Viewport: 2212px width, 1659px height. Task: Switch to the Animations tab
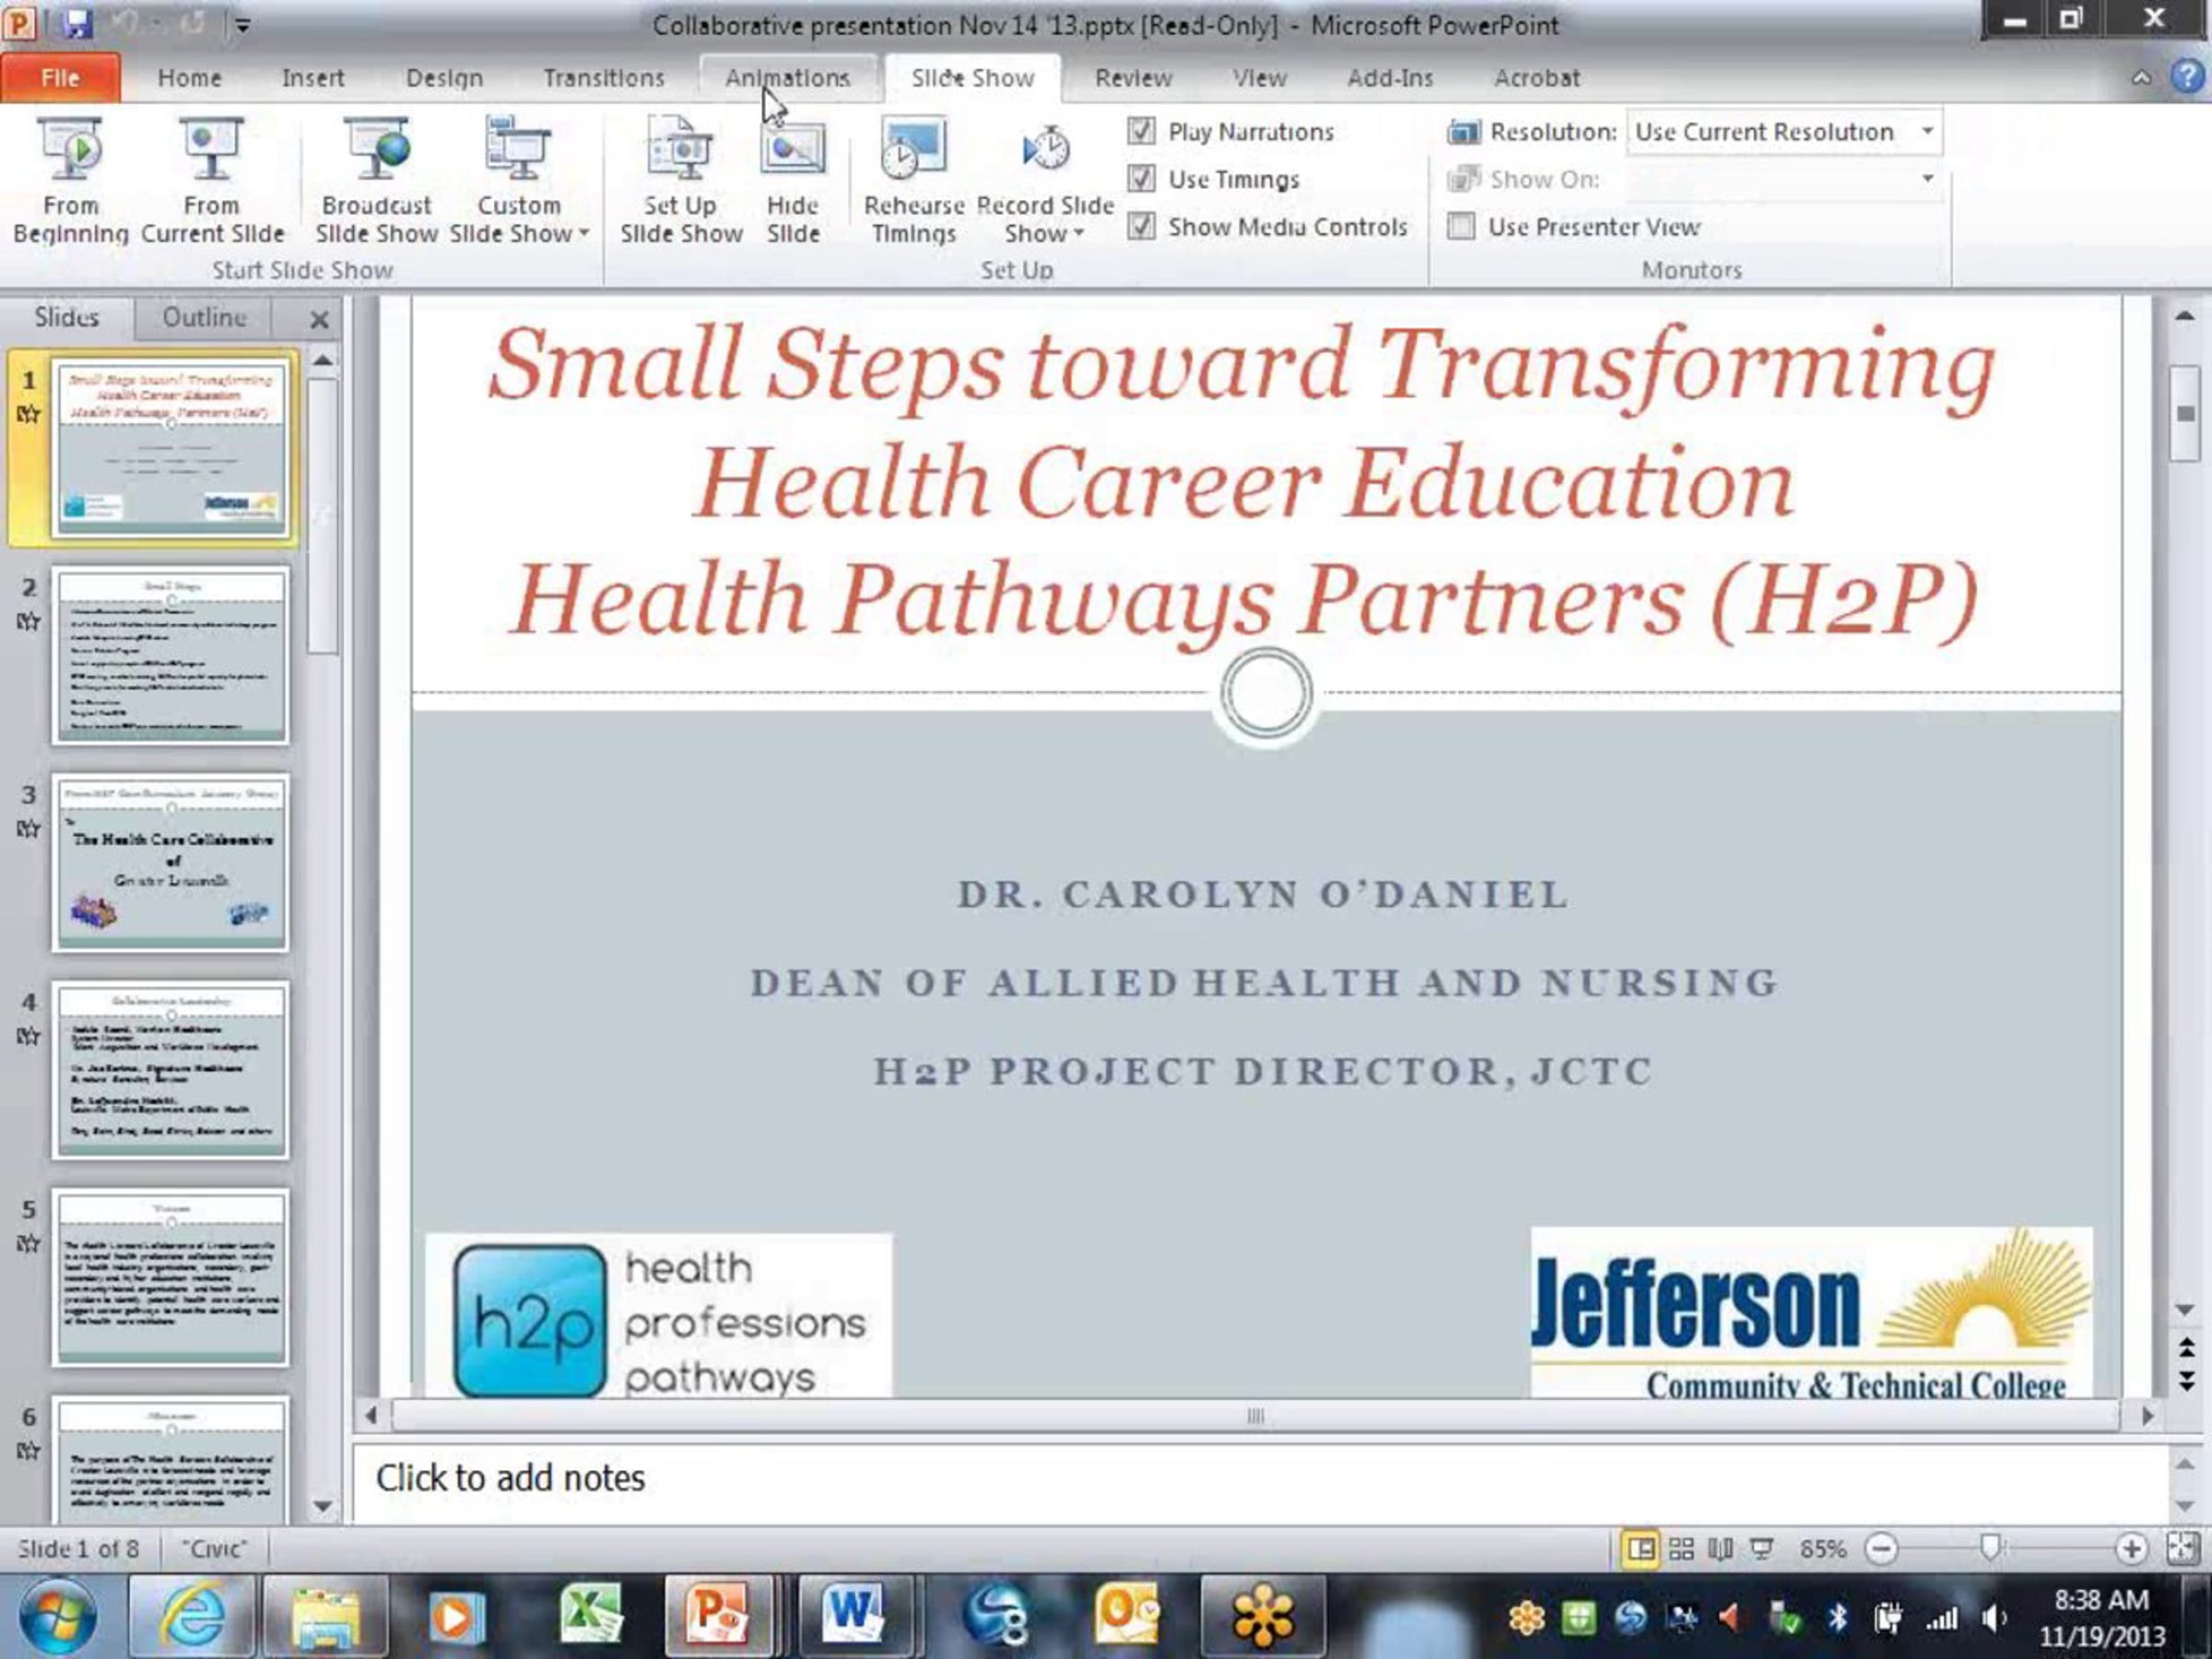[788, 78]
